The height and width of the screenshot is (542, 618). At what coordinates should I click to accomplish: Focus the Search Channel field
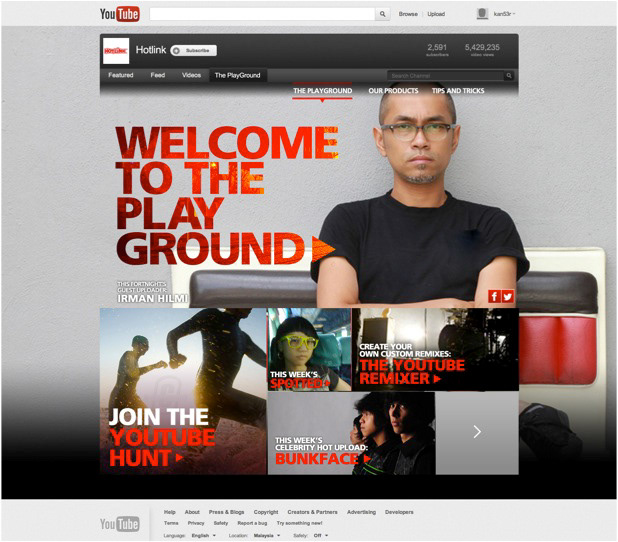pos(445,76)
